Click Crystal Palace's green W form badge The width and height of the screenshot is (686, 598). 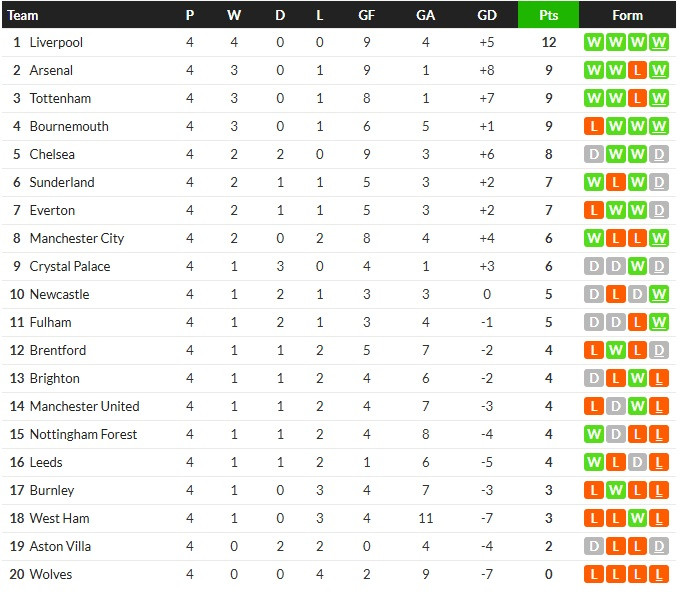(637, 266)
